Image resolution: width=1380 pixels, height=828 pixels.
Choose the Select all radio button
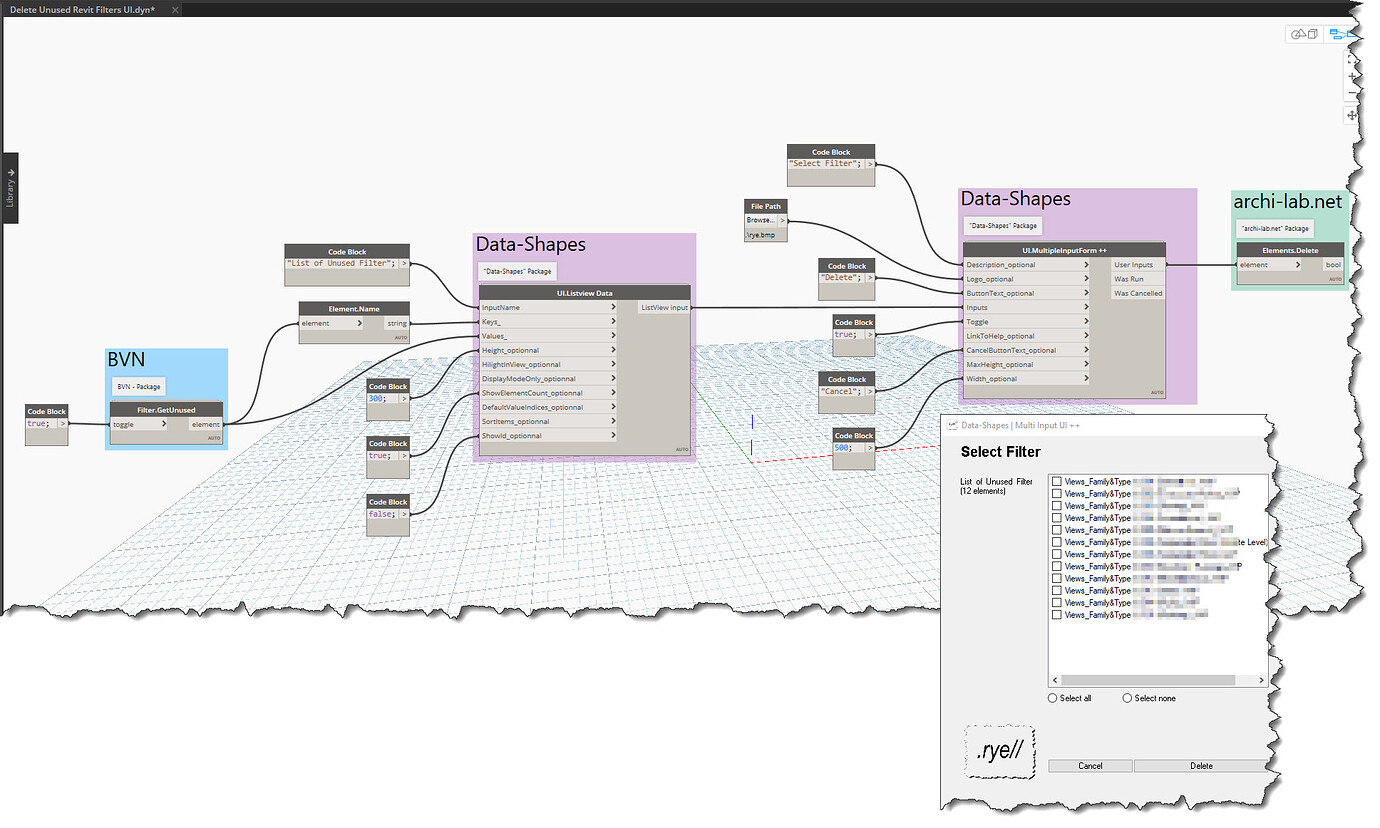tap(1053, 698)
